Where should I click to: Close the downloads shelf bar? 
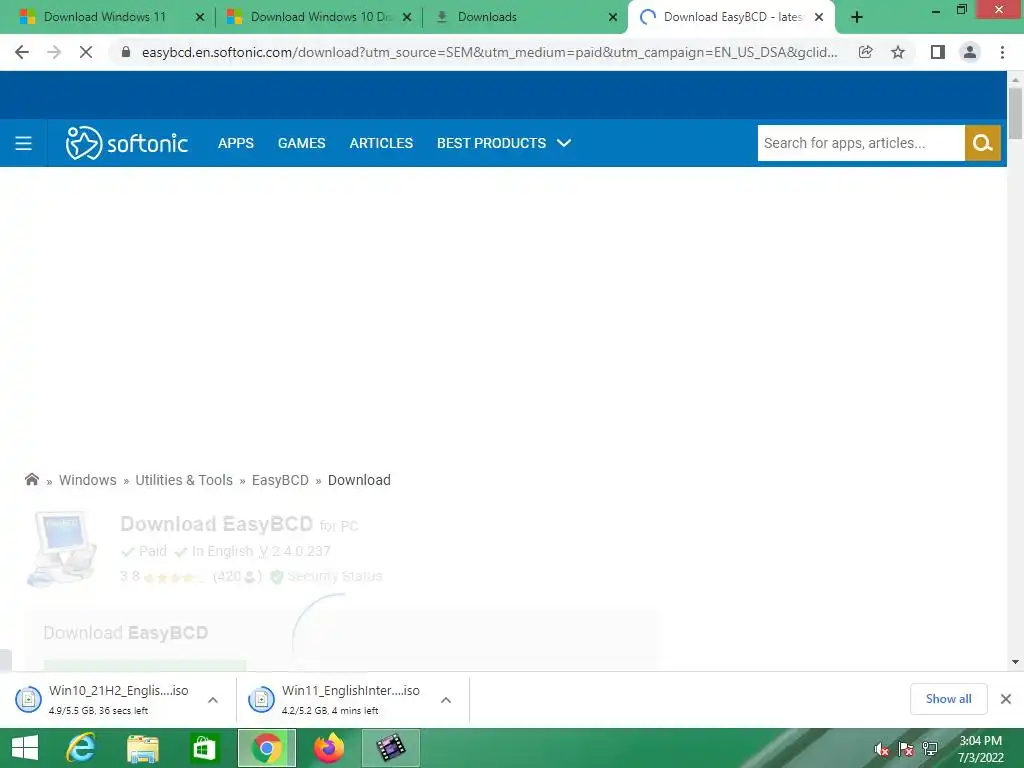pyautogui.click(x=1006, y=699)
